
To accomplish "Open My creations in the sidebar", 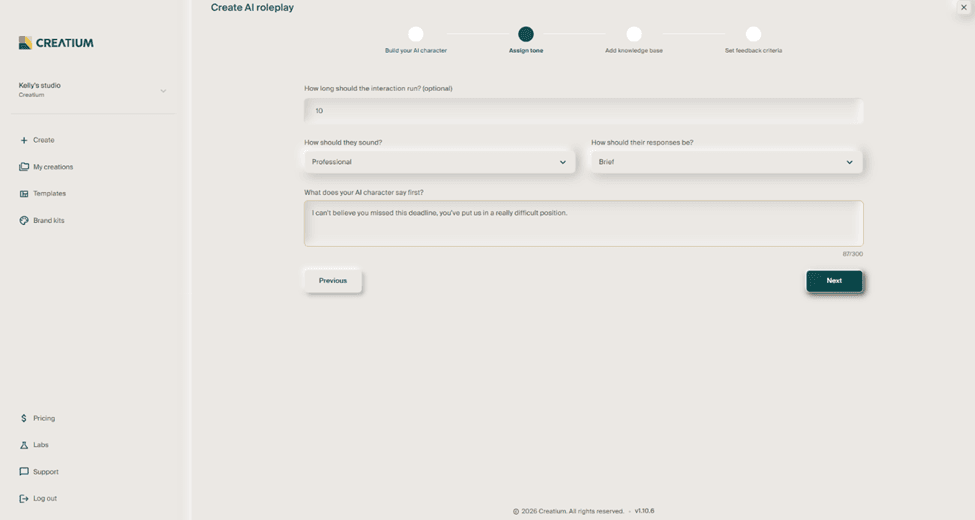I will 53,167.
